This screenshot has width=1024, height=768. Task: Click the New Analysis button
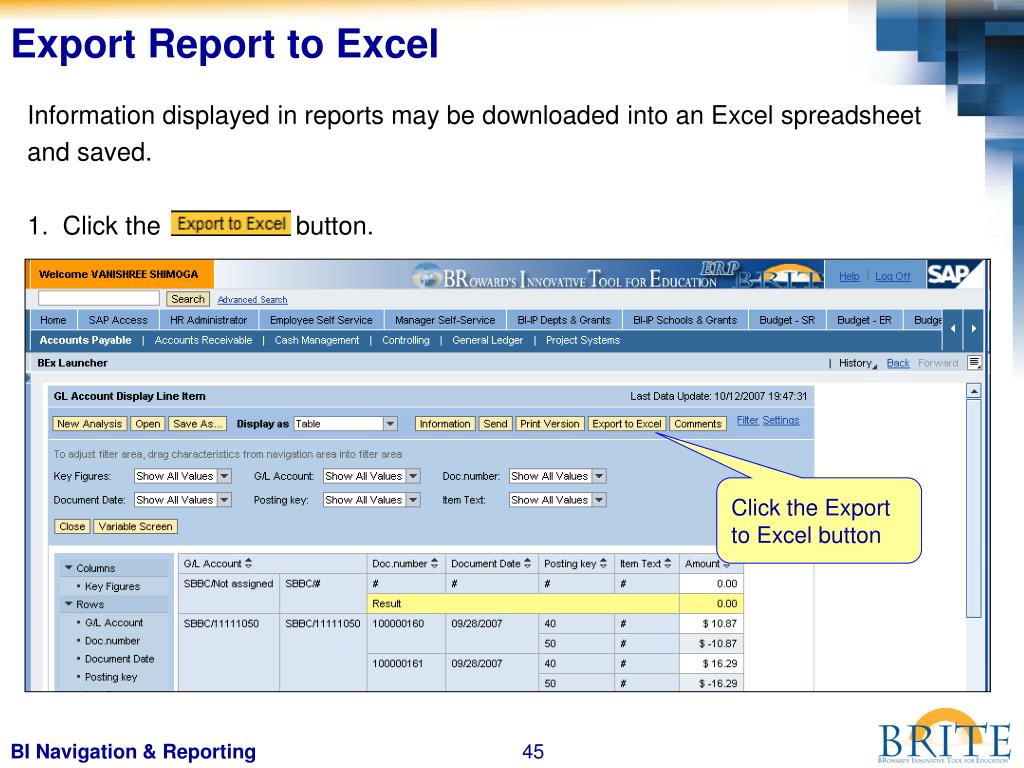(x=89, y=424)
